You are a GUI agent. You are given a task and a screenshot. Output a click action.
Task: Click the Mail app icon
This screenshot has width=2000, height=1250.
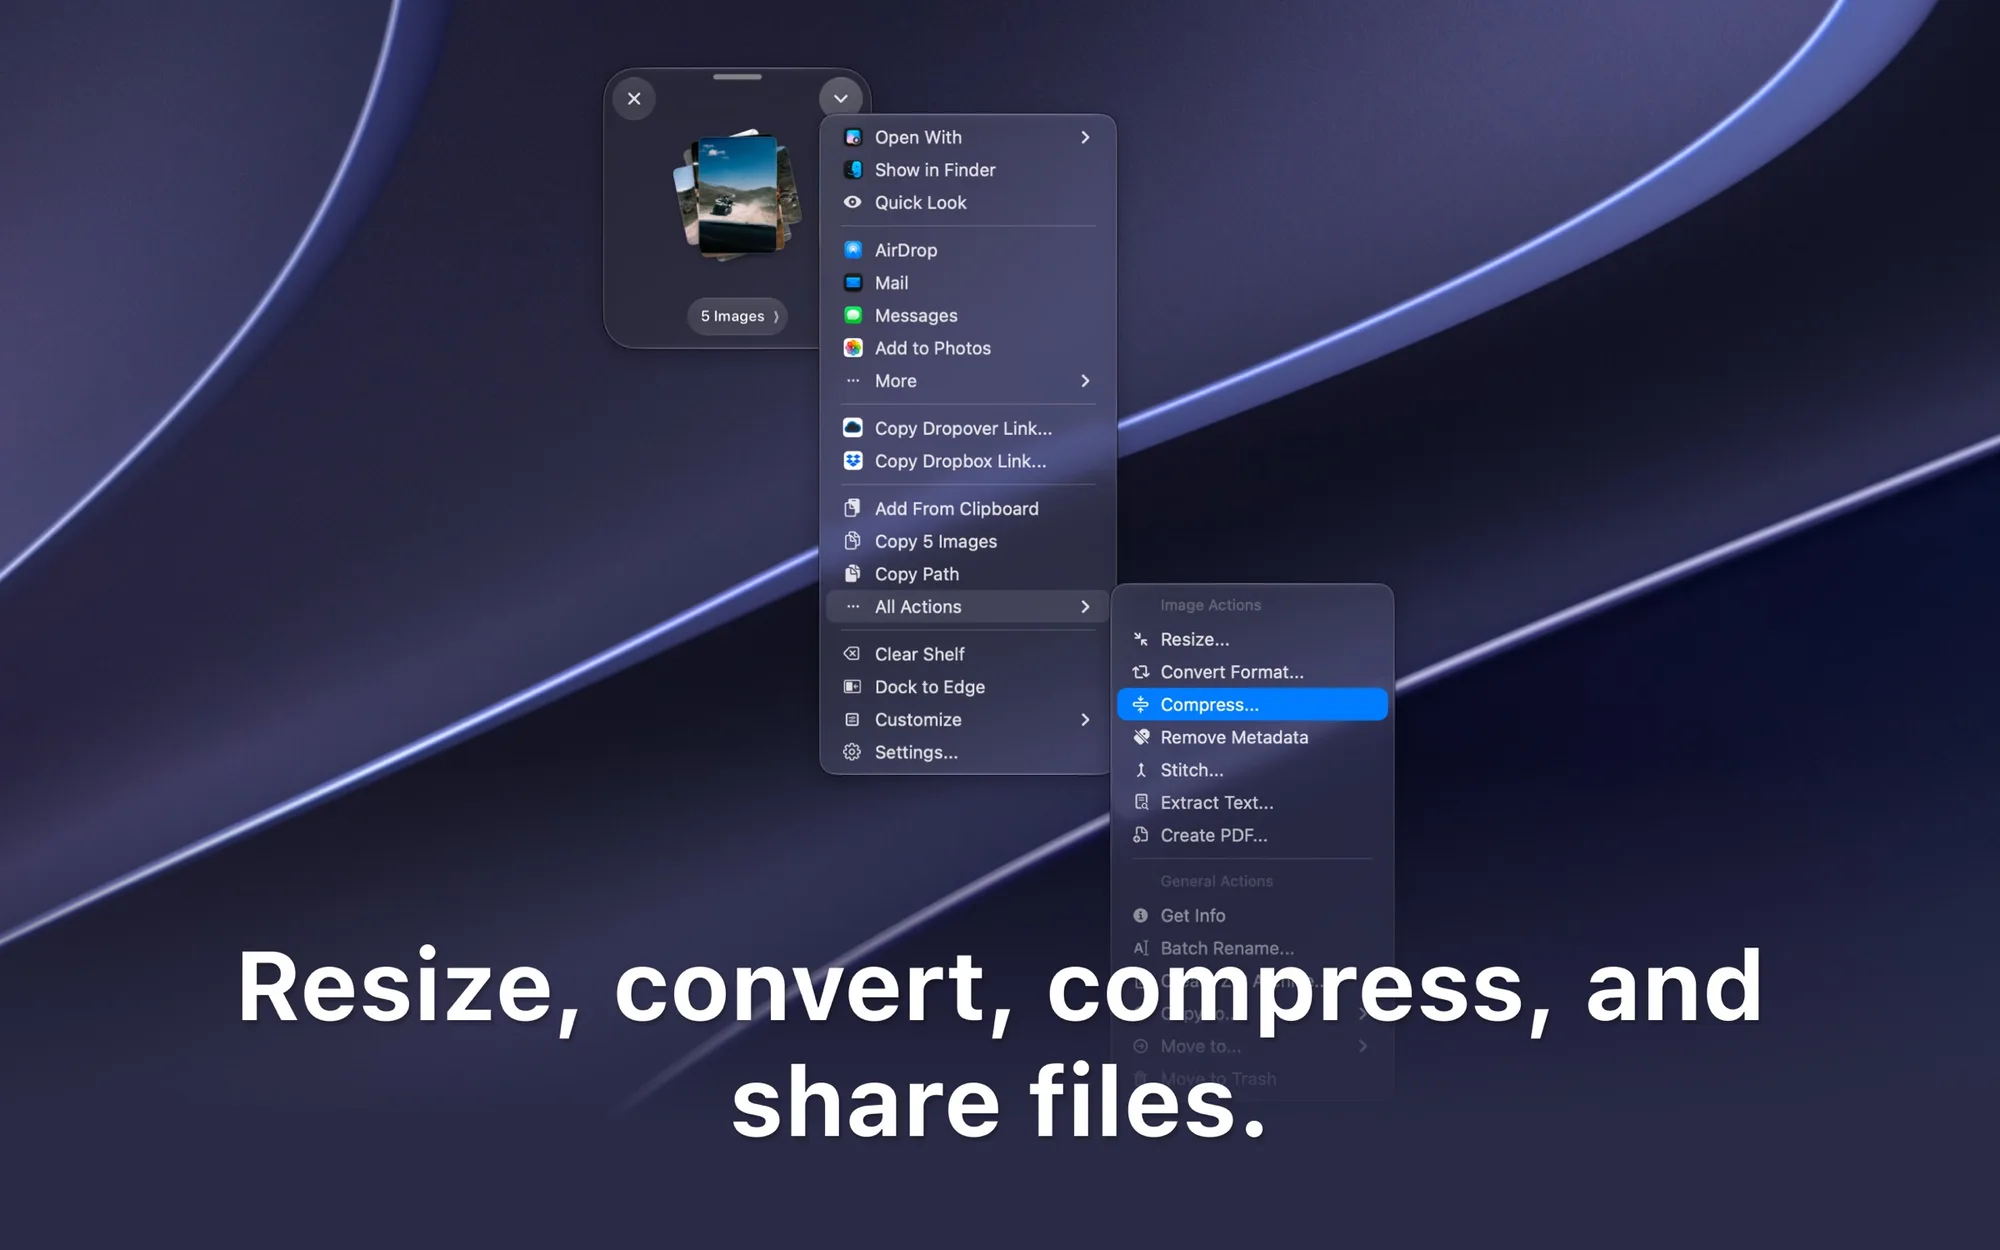coord(853,283)
